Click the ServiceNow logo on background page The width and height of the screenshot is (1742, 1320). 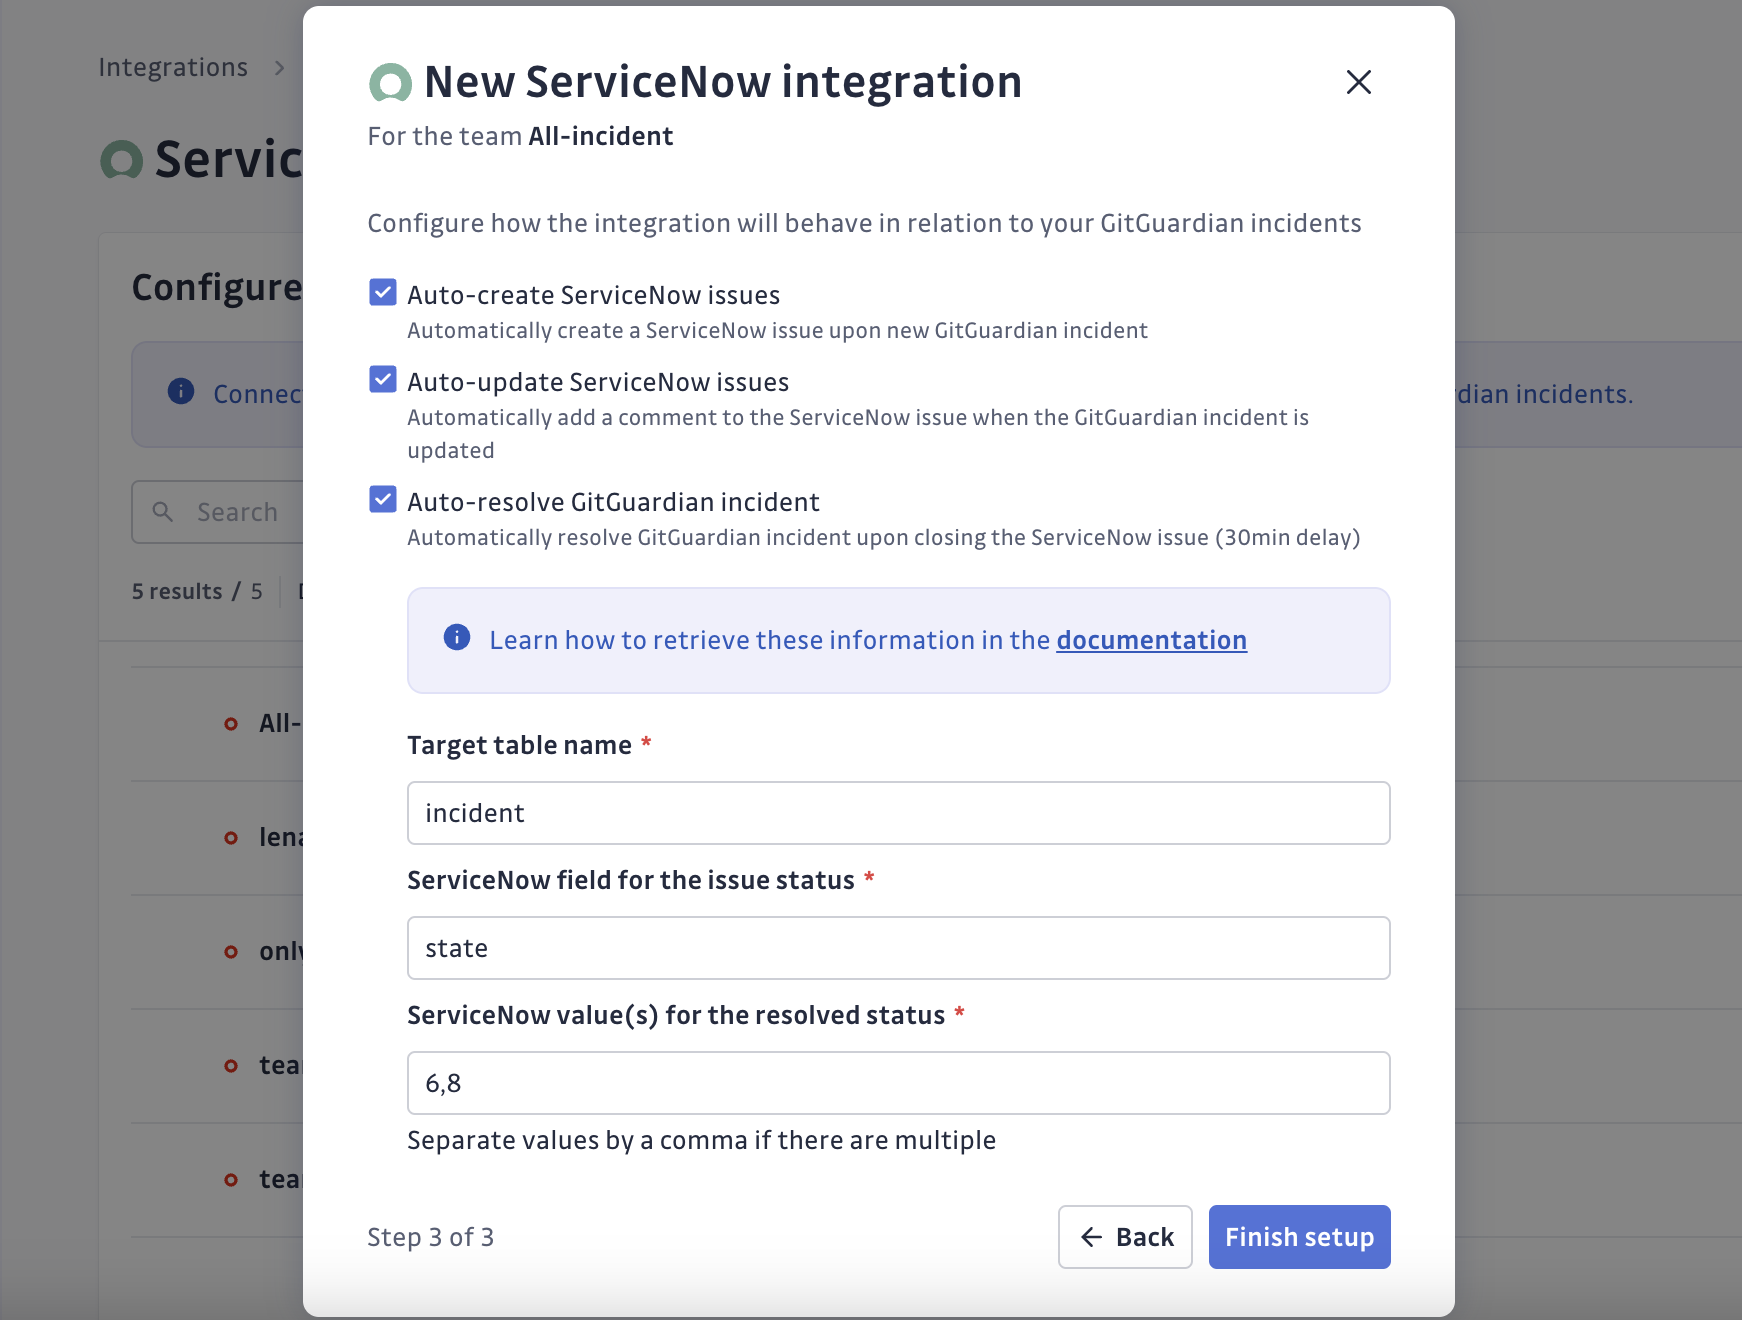(122, 160)
